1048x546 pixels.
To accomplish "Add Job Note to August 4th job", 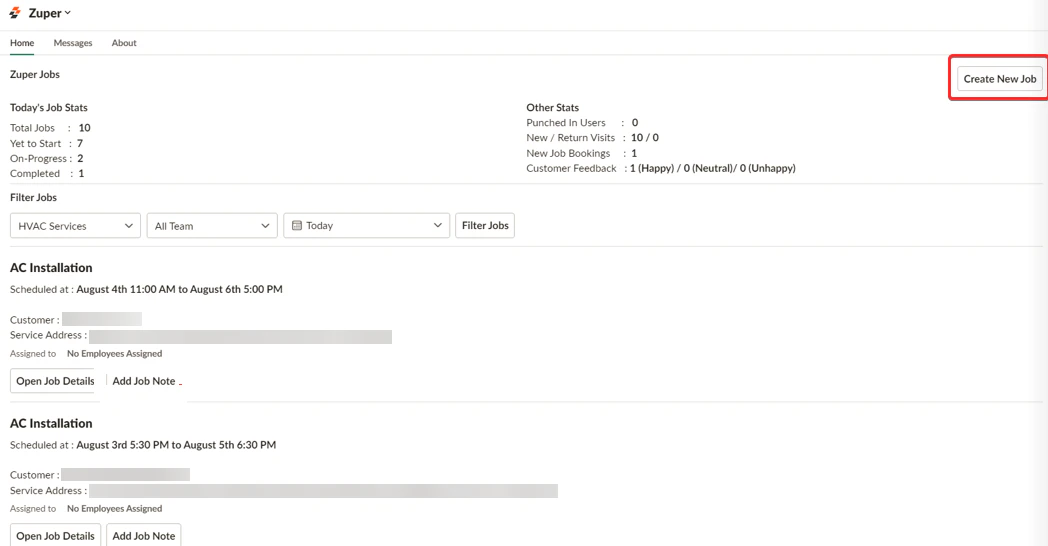I will tap(144, 381).
